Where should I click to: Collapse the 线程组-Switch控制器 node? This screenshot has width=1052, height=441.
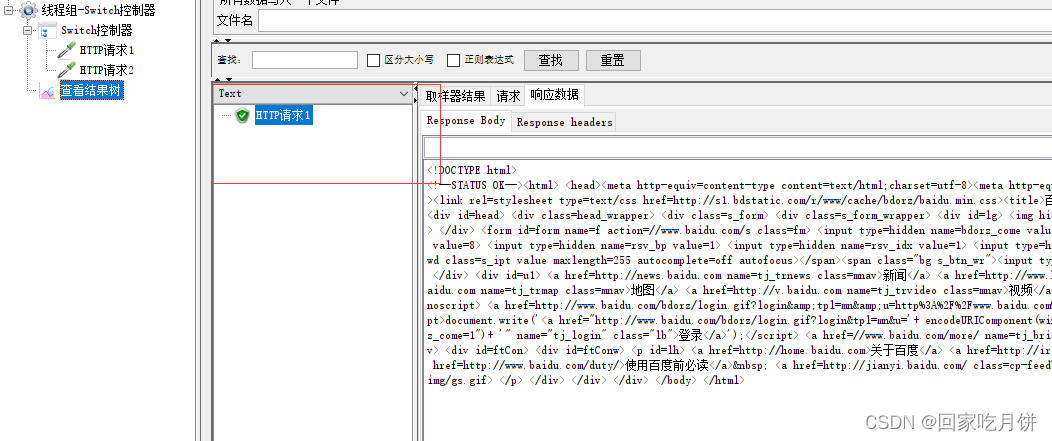(x=9, y=9)
